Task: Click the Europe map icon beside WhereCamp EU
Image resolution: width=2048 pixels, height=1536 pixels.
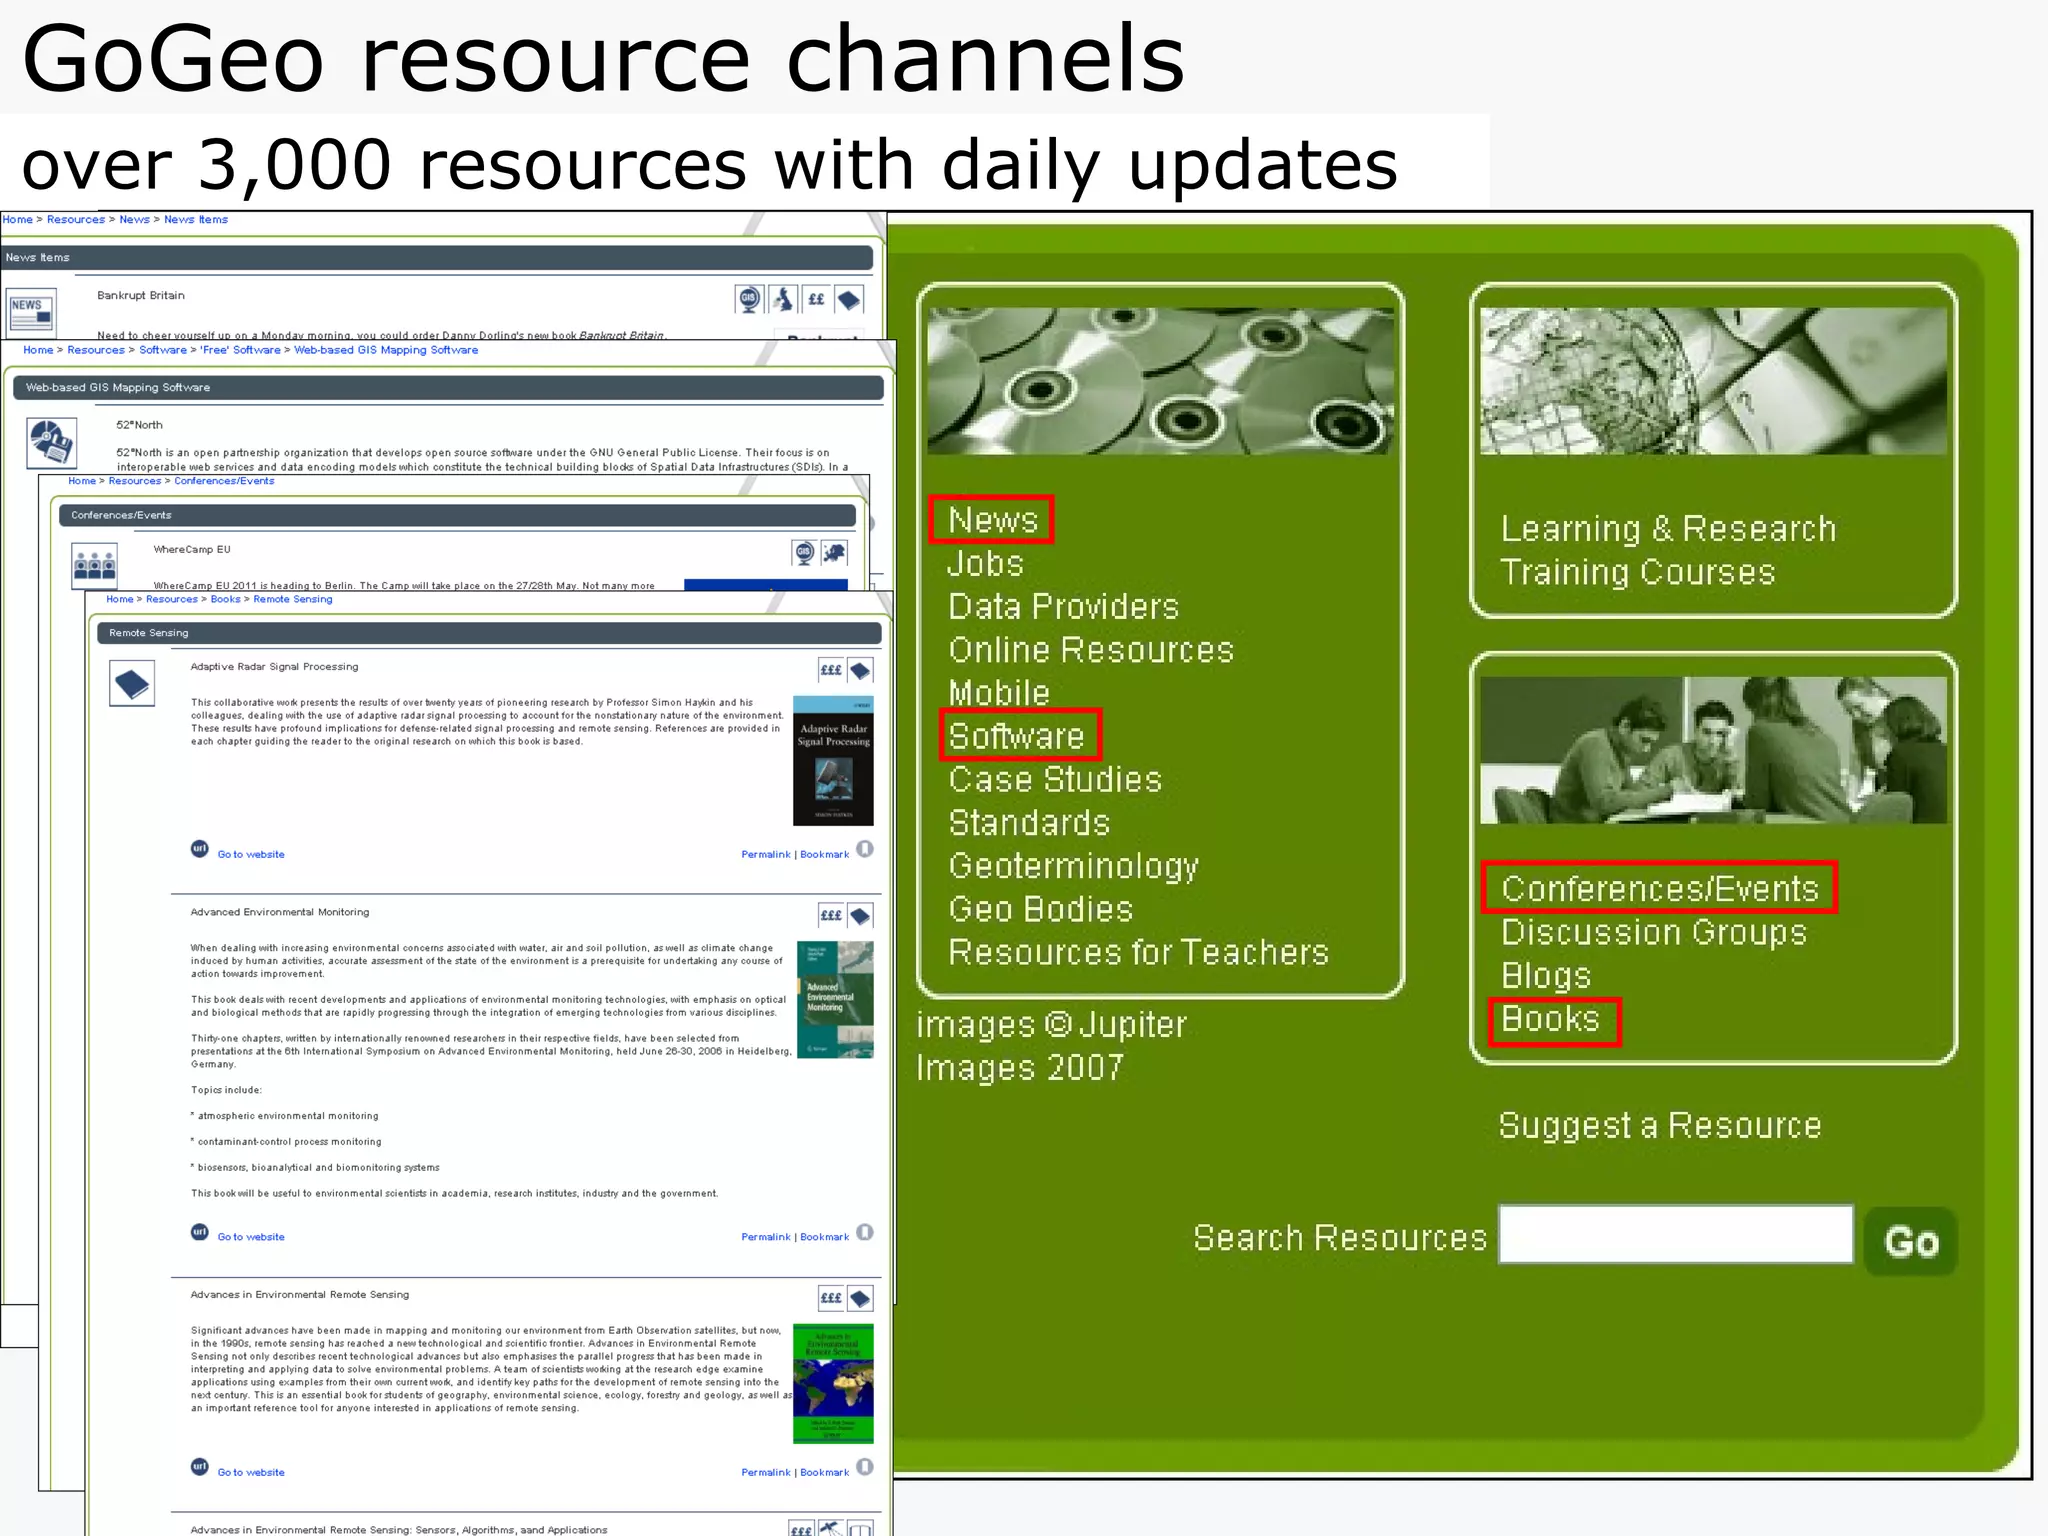Action: (835, 553)
